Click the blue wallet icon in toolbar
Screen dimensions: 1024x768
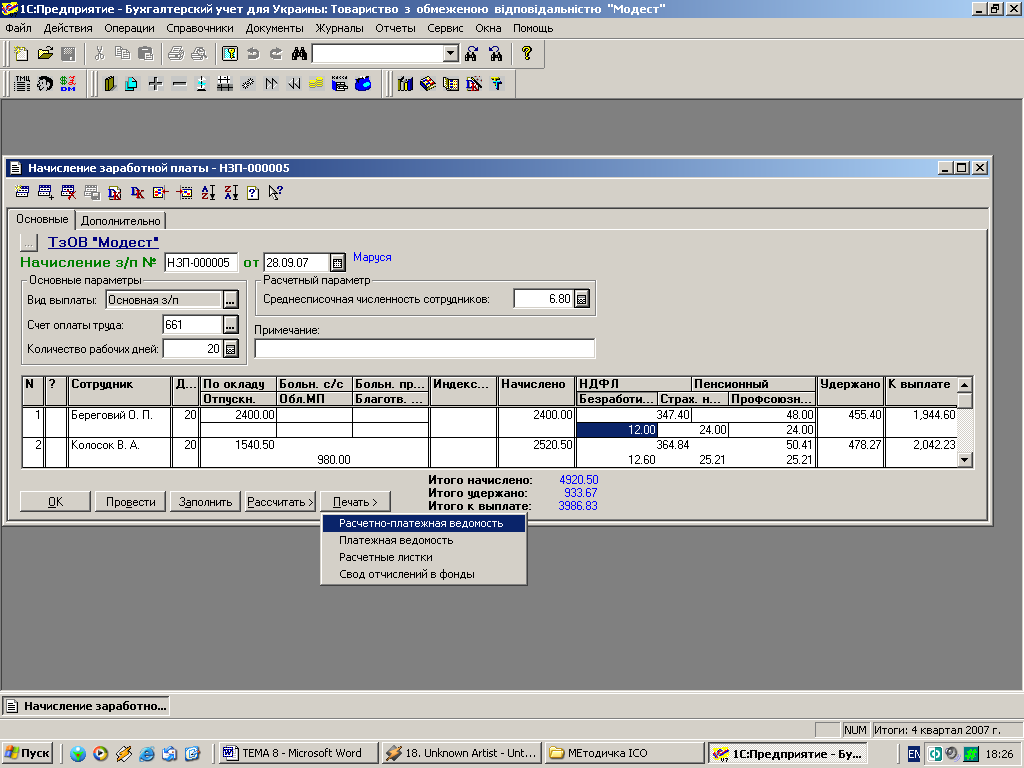(363, 84)
